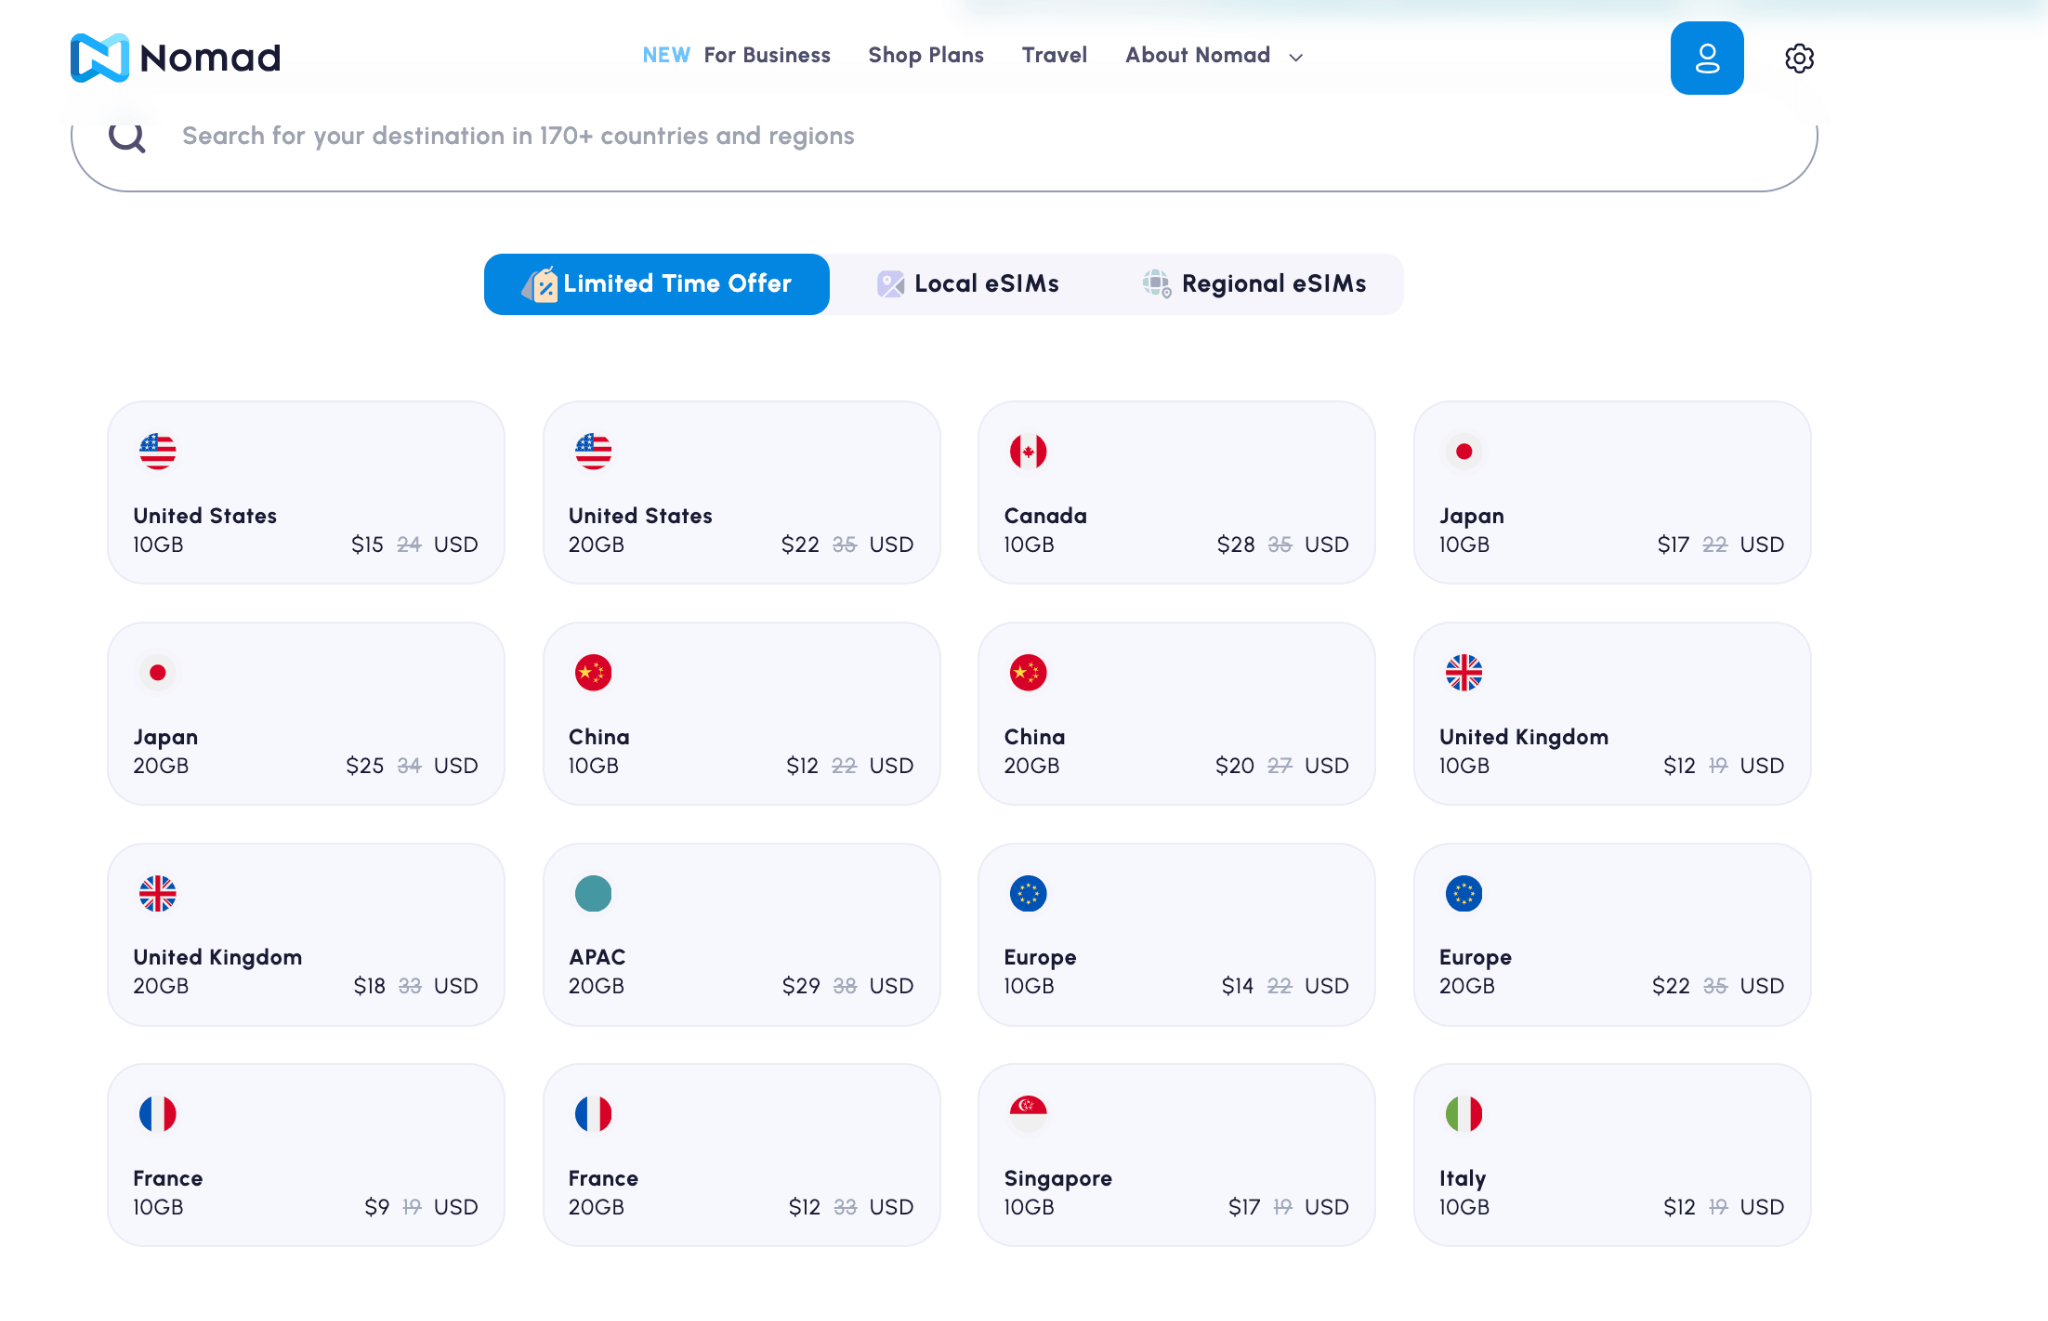Click the United States 10GB title
2048x1321 pixels.
[x=205, y=516]
